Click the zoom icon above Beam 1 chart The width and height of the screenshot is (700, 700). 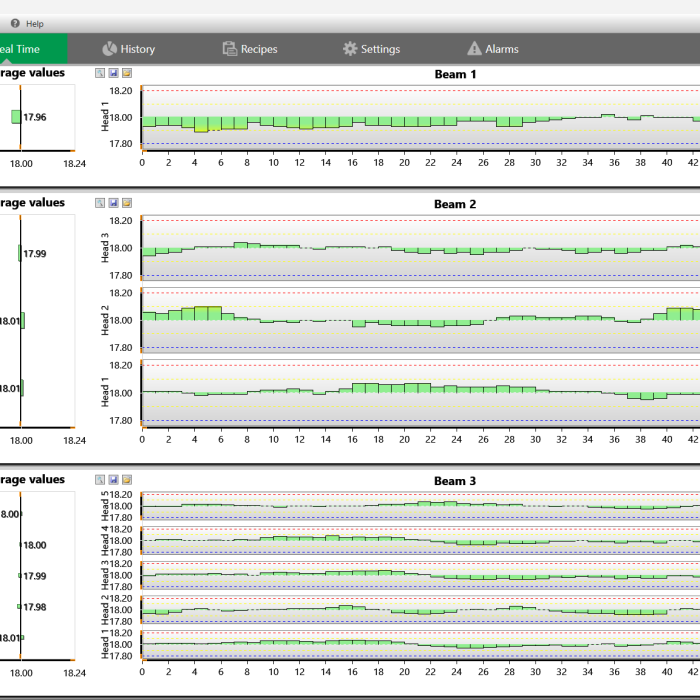[x=100, y=73]
